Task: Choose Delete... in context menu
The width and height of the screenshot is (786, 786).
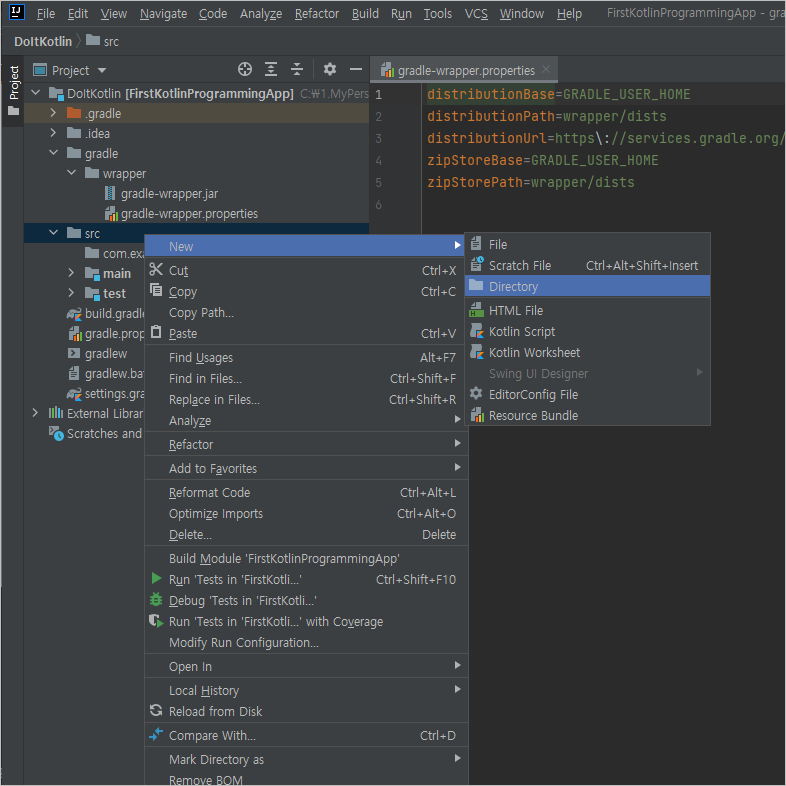Action: tap(306, 534)
